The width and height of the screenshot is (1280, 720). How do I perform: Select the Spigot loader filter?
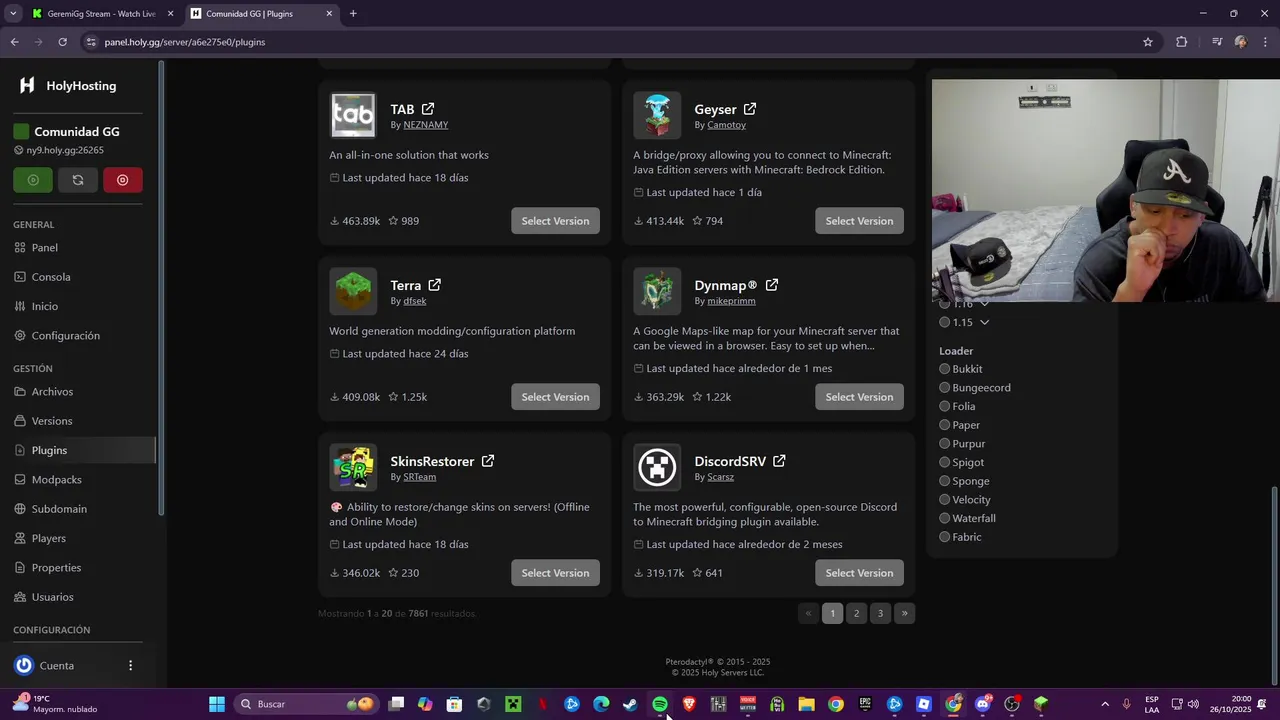tap(944, 463)
